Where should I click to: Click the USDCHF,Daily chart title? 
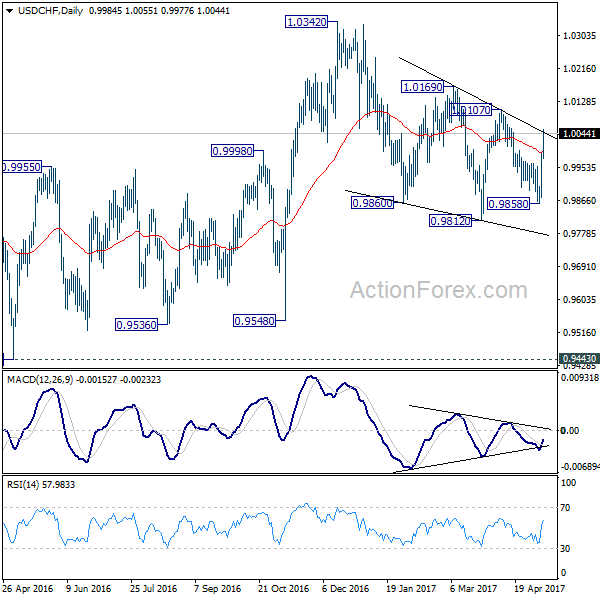pyautogui.click(x=50, y=11)
